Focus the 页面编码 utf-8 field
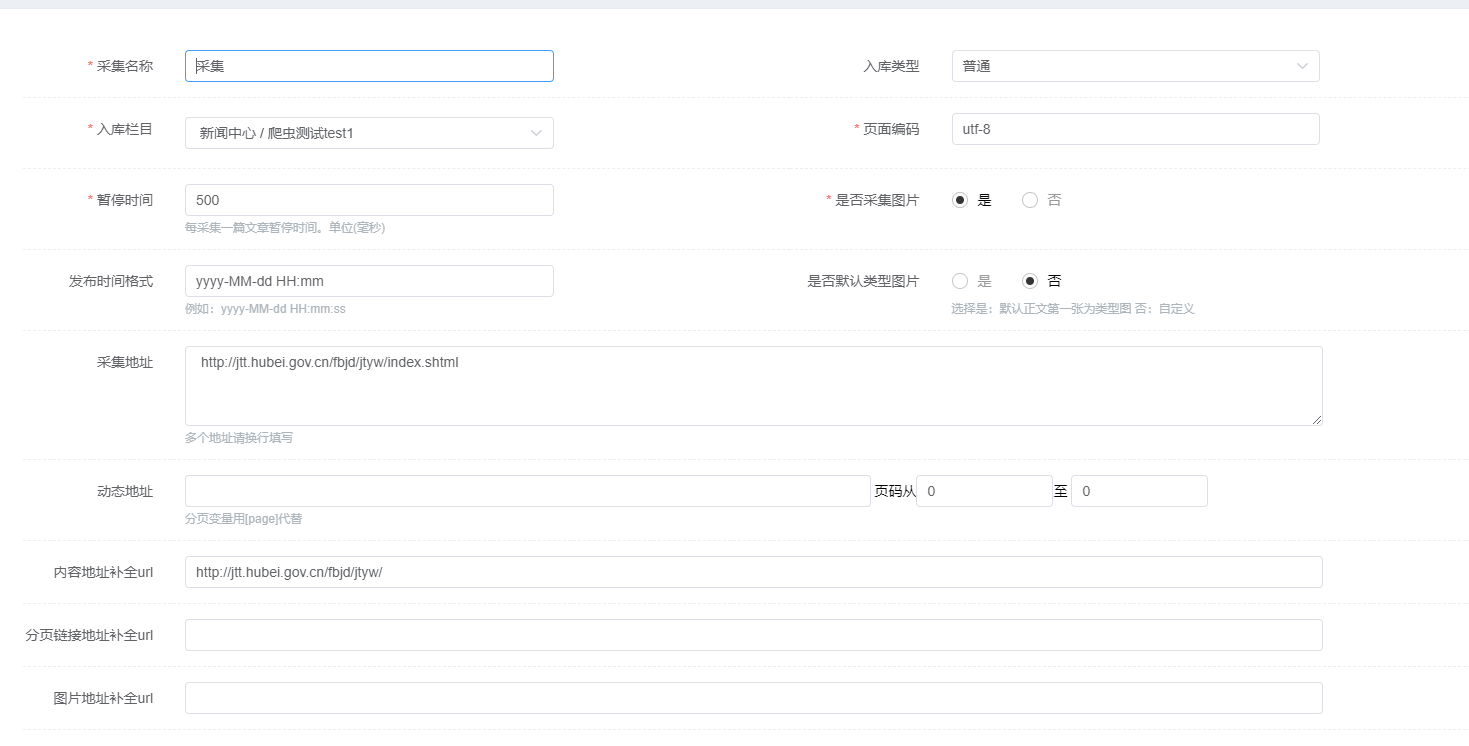The width and height of the screenshot is (1469, 746). [x=1135, y=129]
